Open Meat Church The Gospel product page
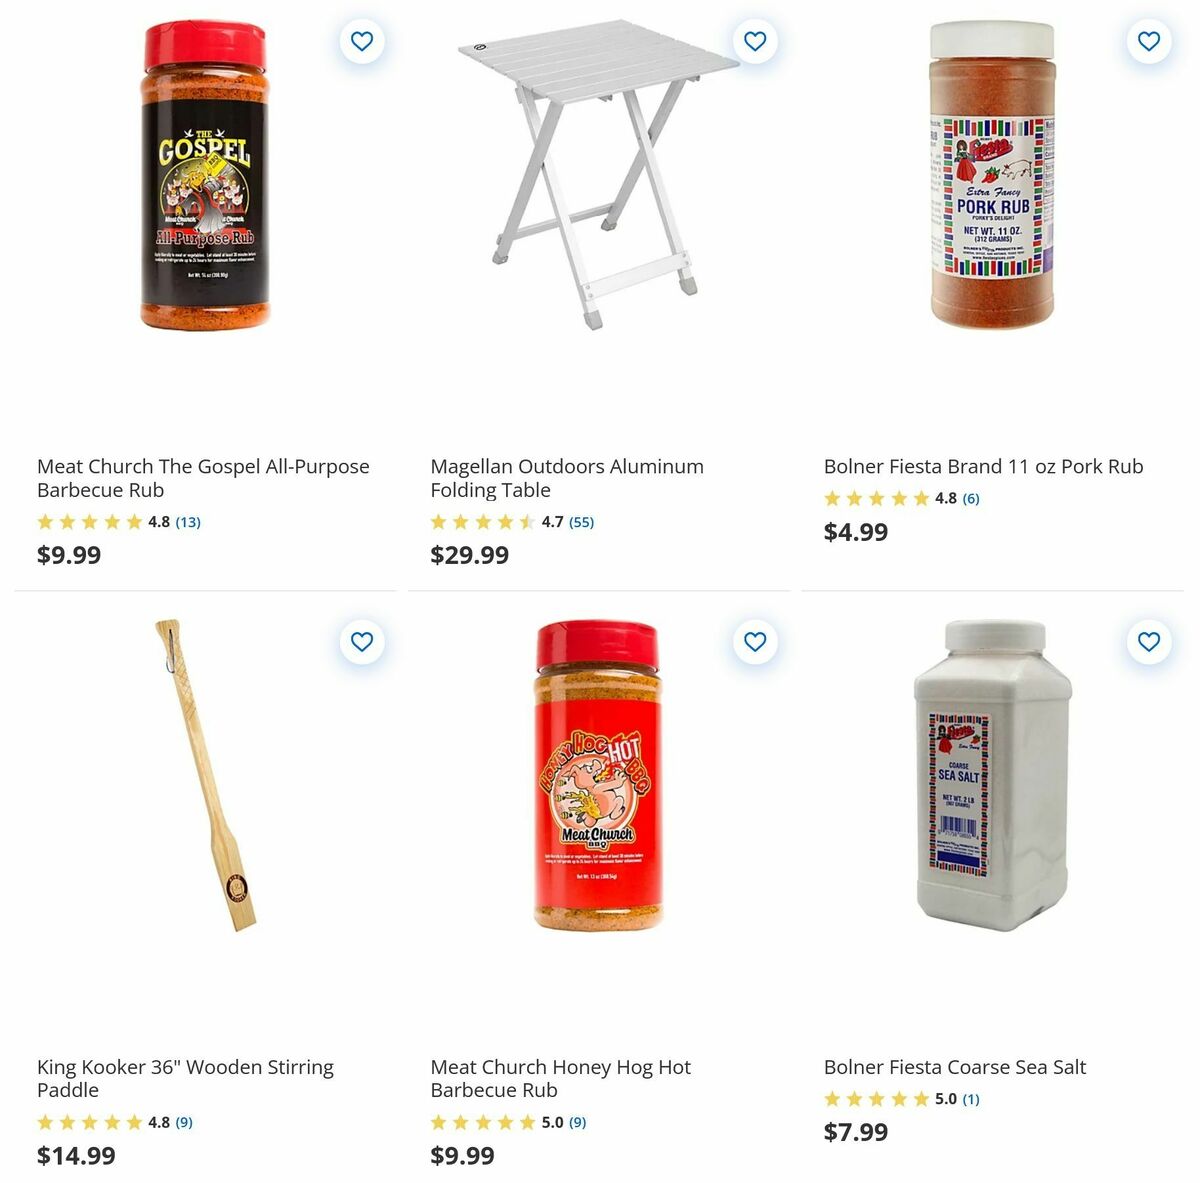The width and height of the screenshot is (1200, 1183). click(203, 478)
